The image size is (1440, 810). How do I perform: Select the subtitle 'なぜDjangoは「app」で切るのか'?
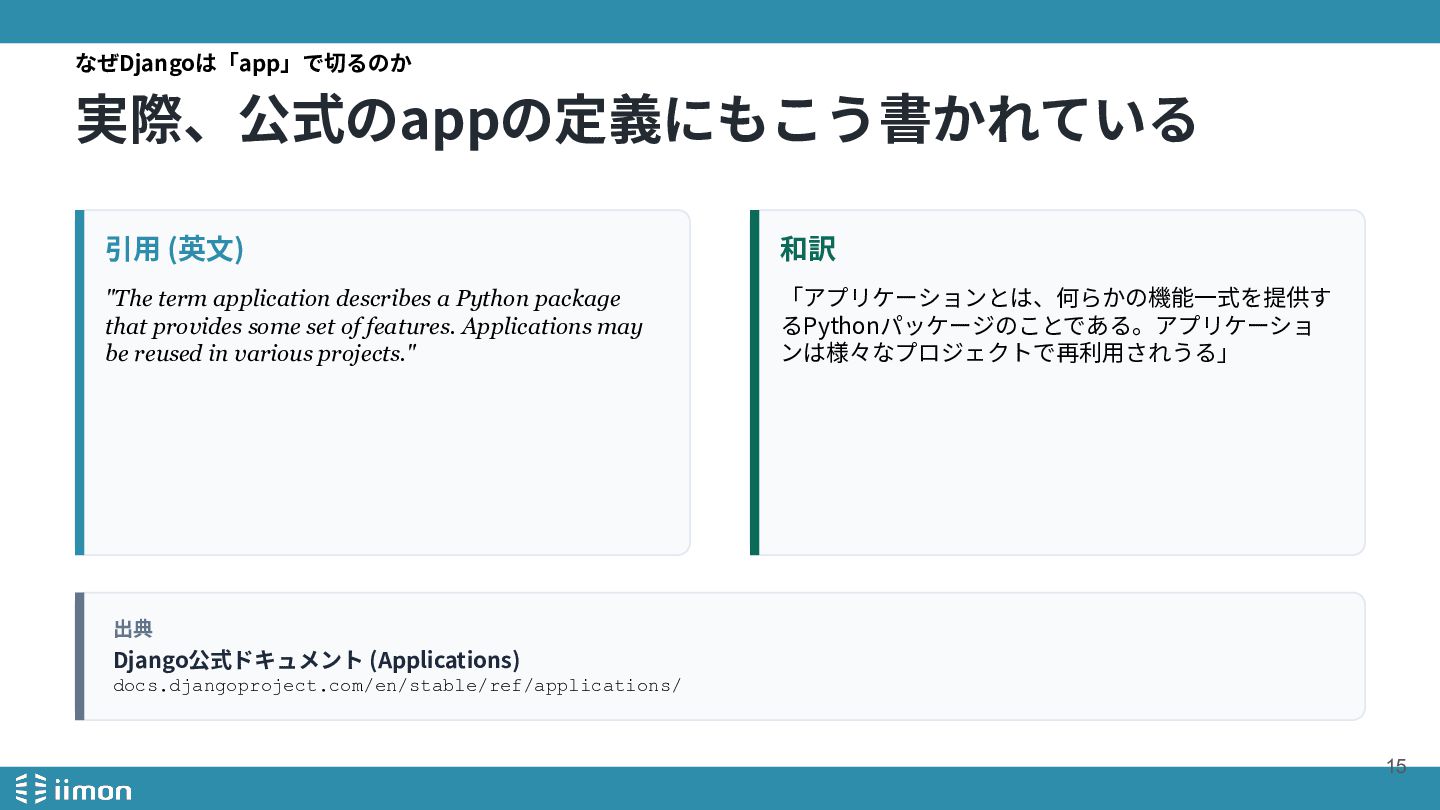click(x=244, y=63)
